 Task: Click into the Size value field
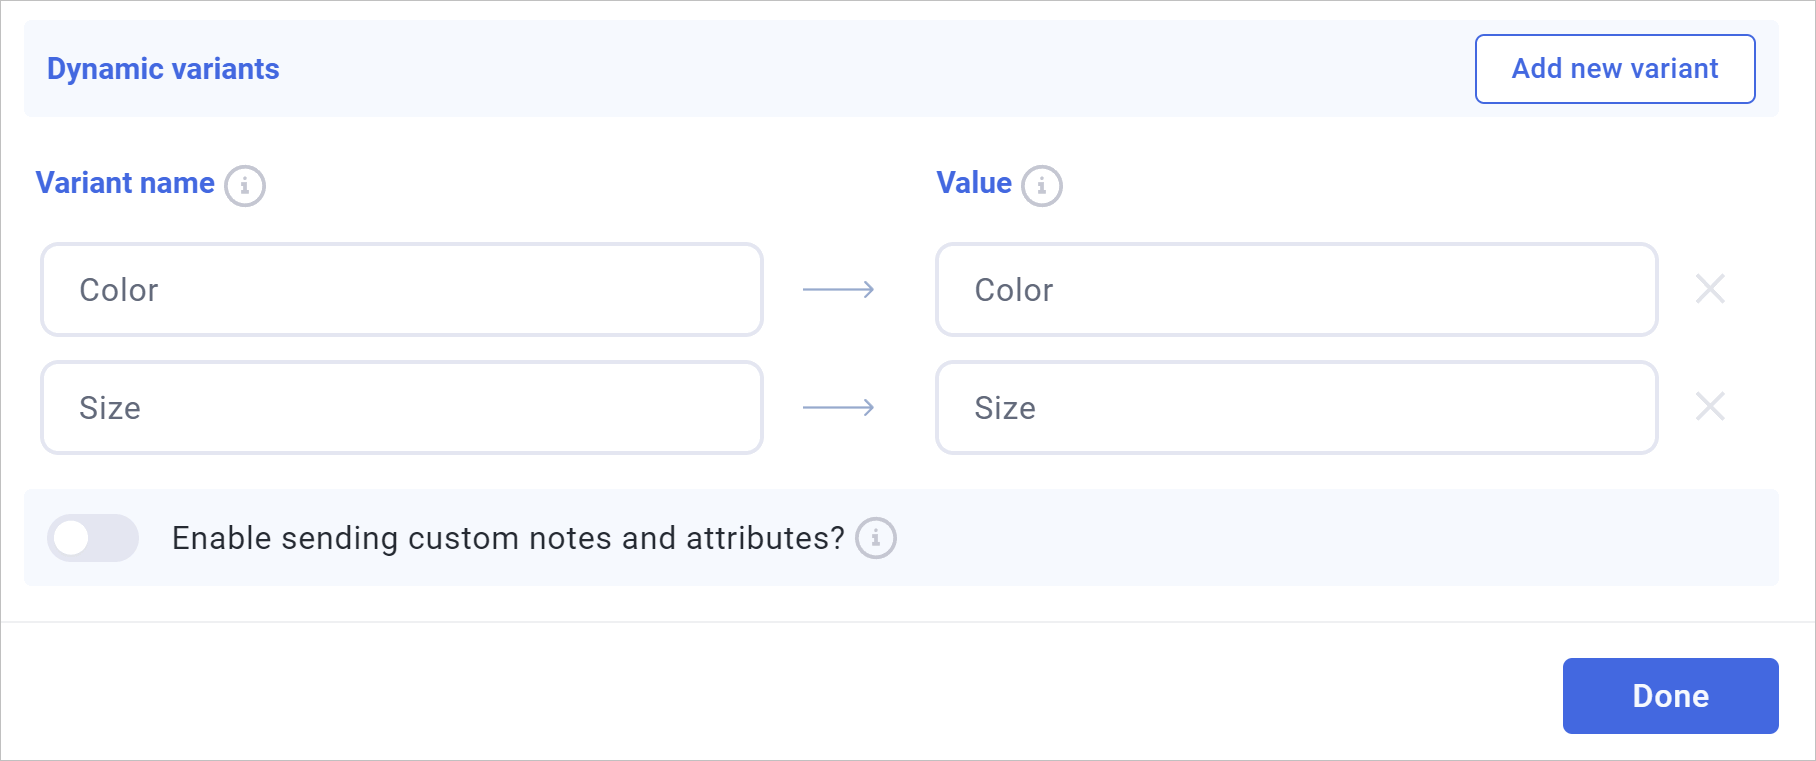1296,408
